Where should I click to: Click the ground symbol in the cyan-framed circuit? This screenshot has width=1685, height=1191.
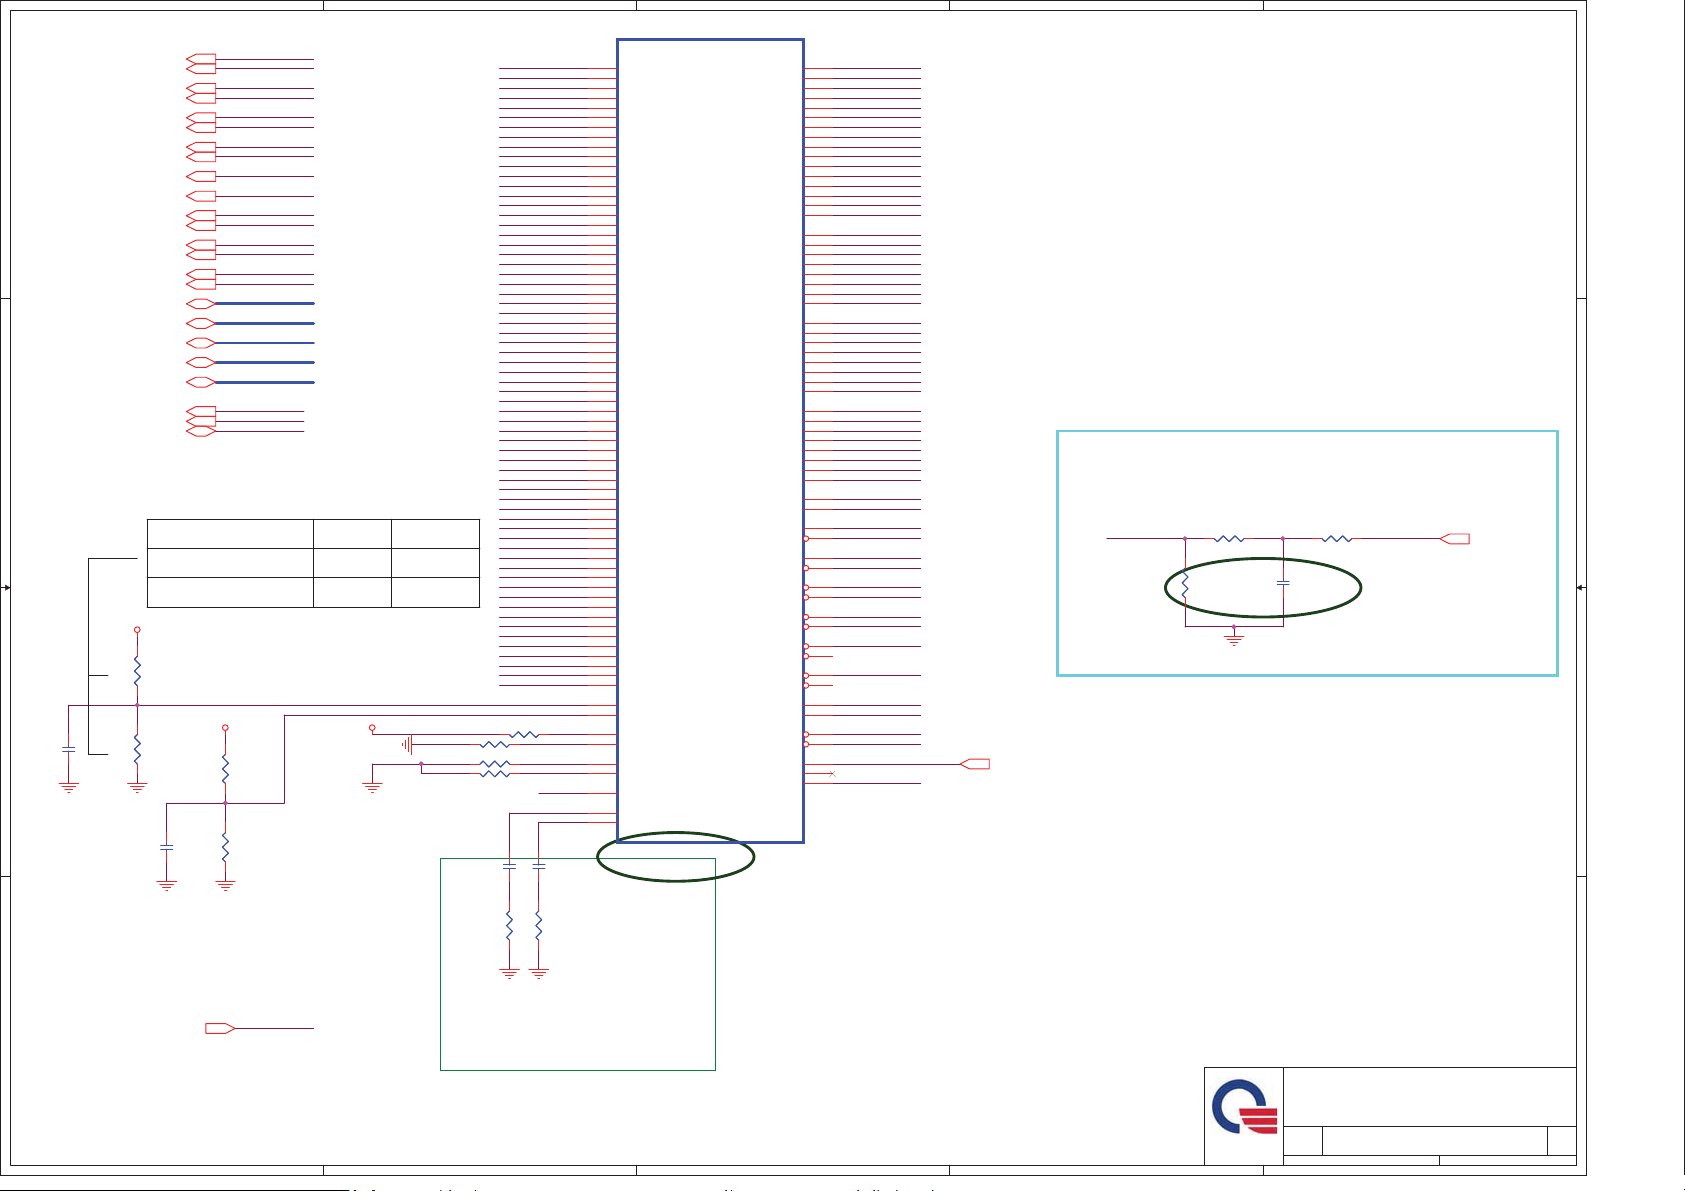(1234, 637)
